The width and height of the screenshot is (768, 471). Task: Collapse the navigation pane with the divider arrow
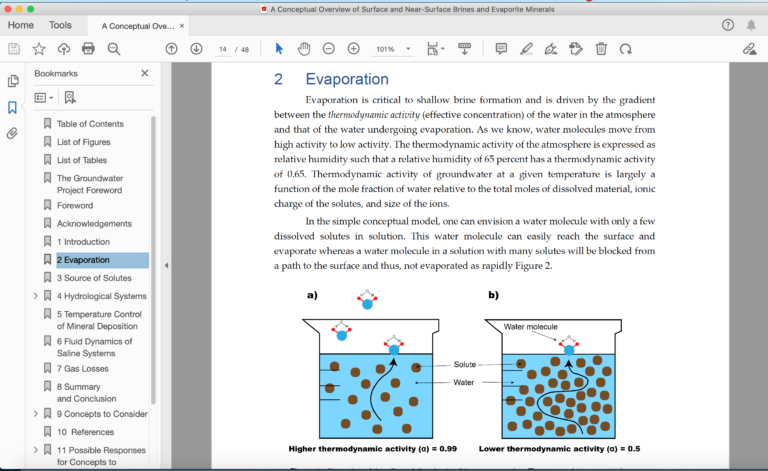[165, 265]
